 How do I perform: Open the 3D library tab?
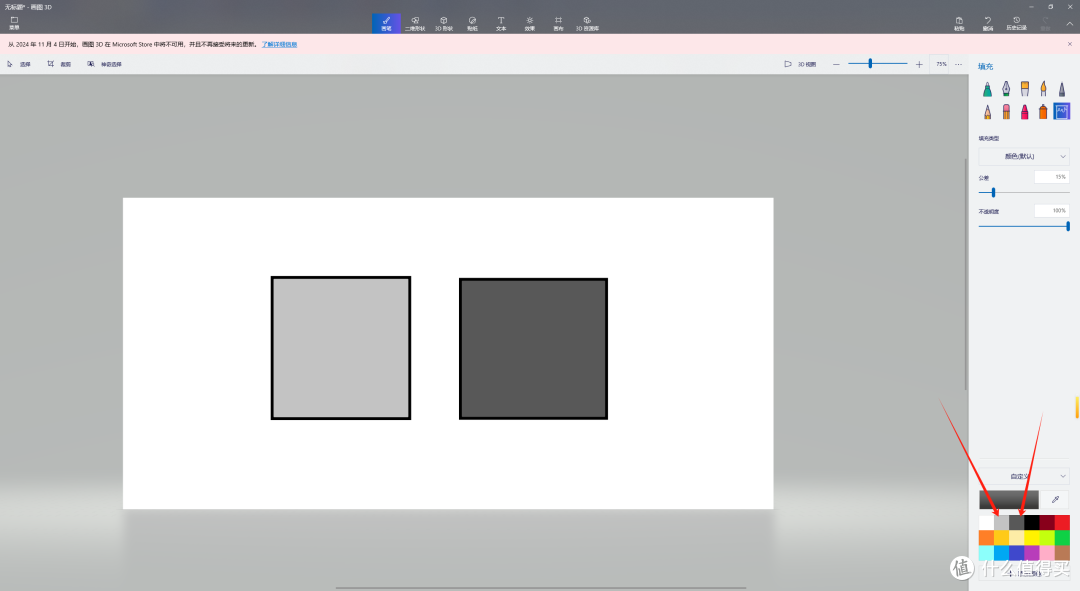click(x=587, y=23)
